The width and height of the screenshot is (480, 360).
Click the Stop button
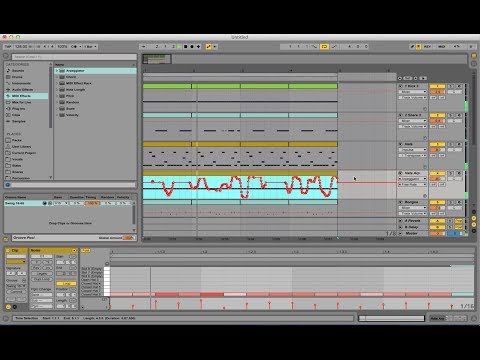[x=186, y=47]
